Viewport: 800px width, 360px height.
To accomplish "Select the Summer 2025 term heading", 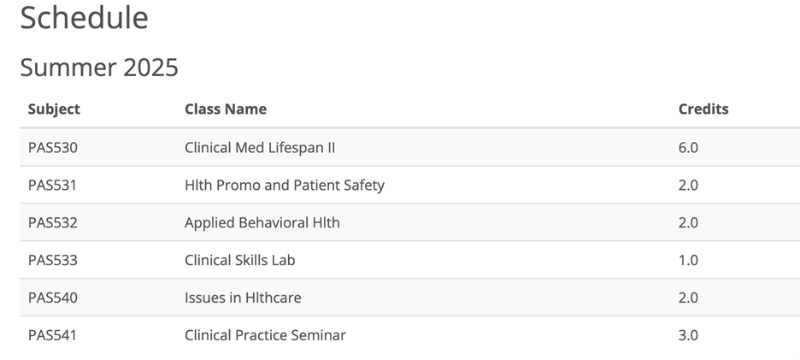I will (99, 67).
